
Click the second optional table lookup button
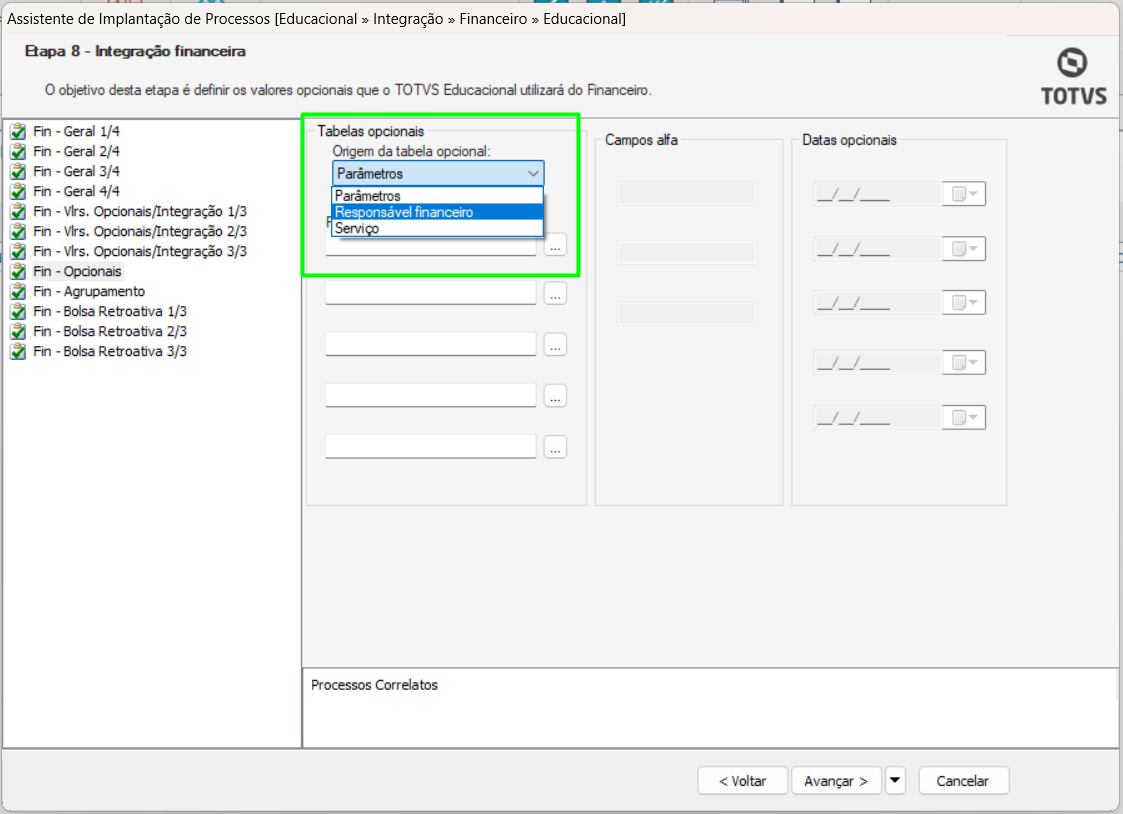tap(555, 294)
